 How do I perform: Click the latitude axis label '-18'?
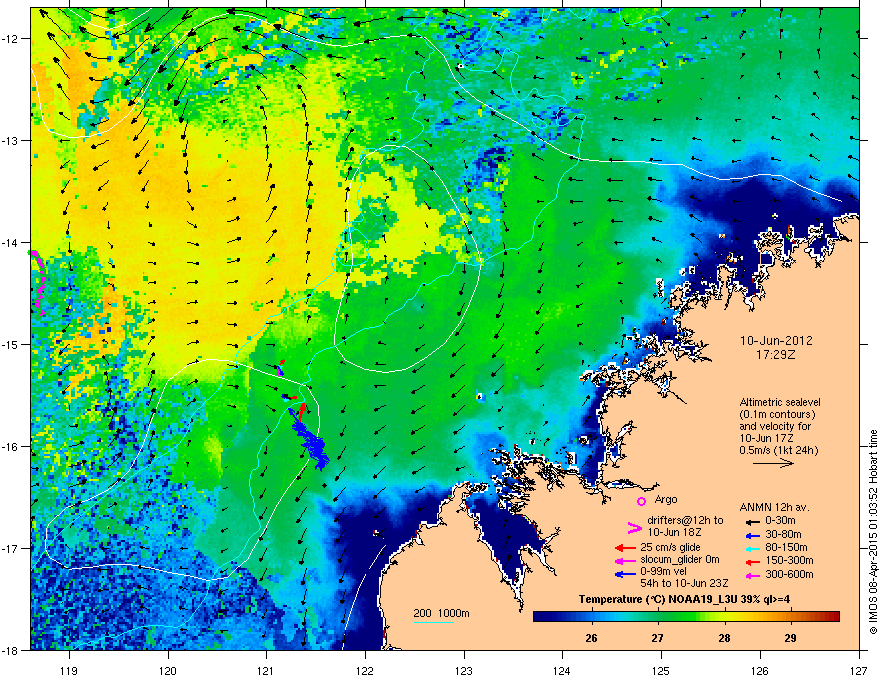pyautogui.click(x=10, y=650)
